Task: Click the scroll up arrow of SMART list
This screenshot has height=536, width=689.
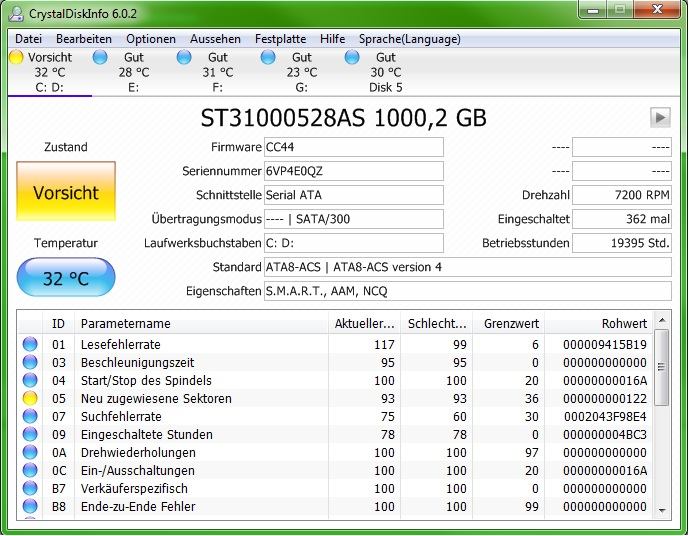Action: [x=662, y=321]
